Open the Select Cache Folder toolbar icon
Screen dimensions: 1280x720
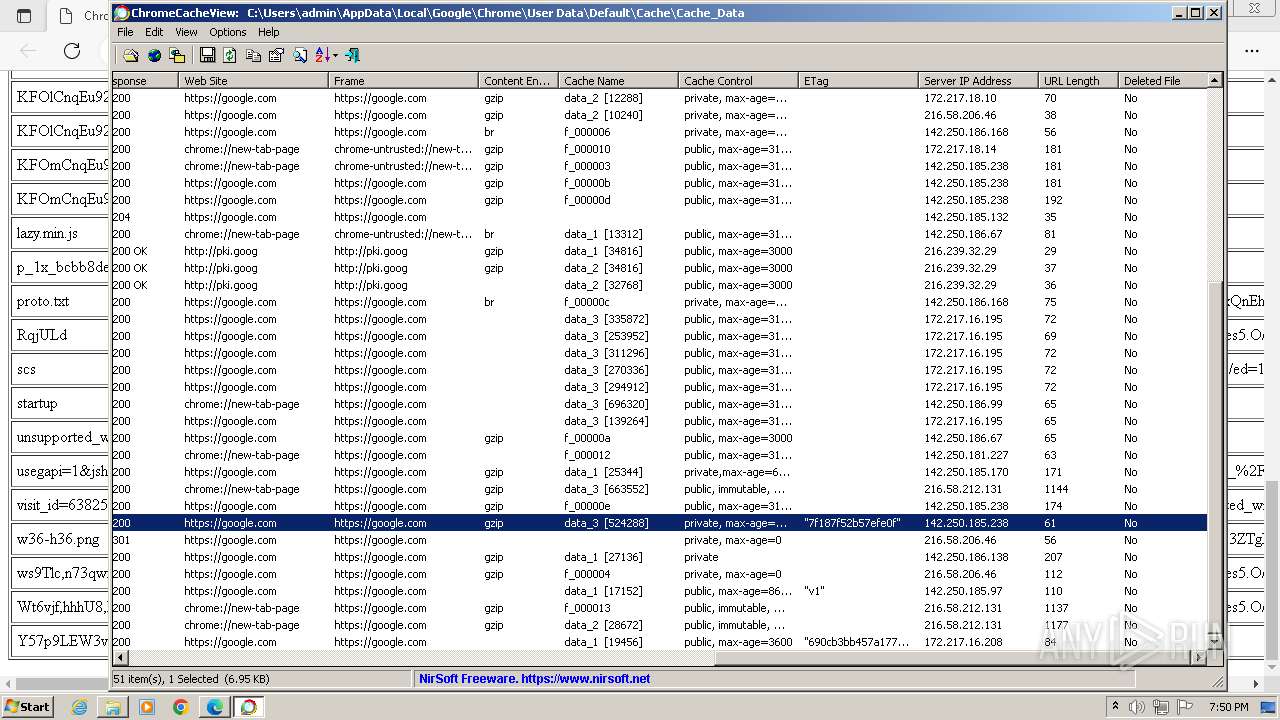(131, 55)
